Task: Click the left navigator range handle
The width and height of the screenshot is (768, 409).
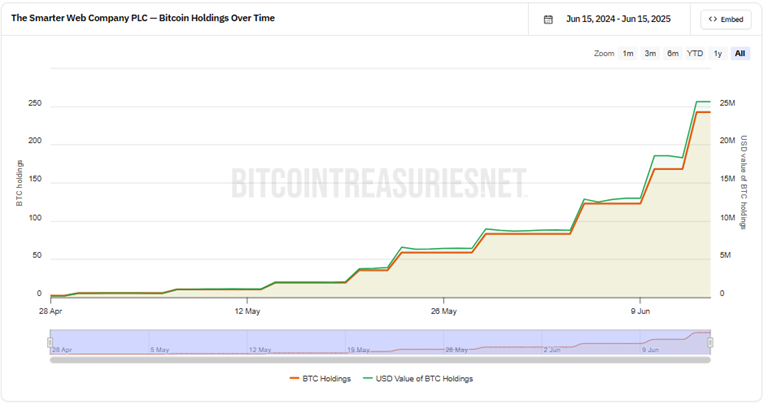Action: 50,342
